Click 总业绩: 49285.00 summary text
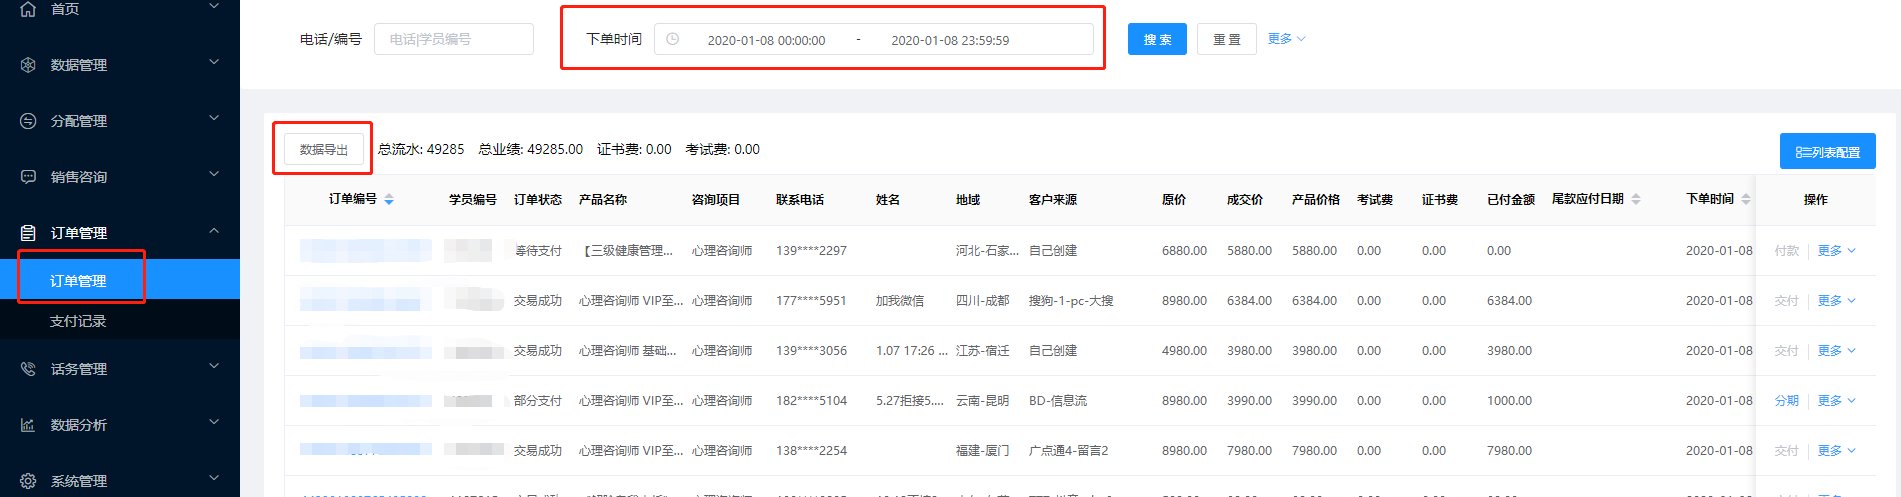Screen dimensions: 1901x497 coord(531,149)
